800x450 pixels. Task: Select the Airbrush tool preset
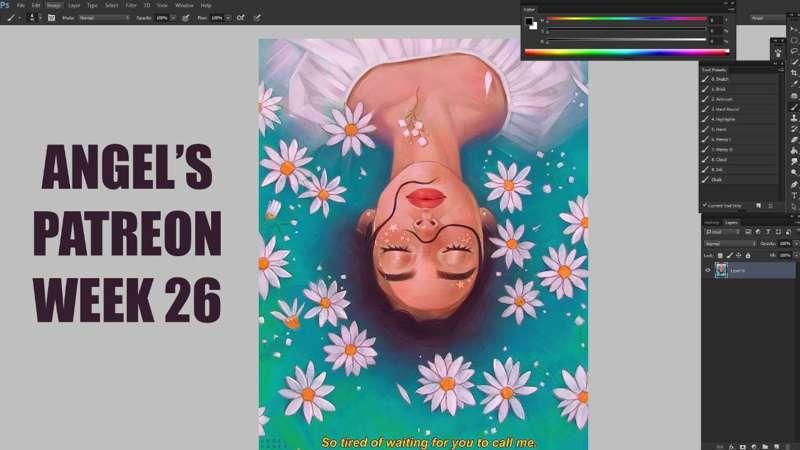pyautogui.click(x=740, y=99)
